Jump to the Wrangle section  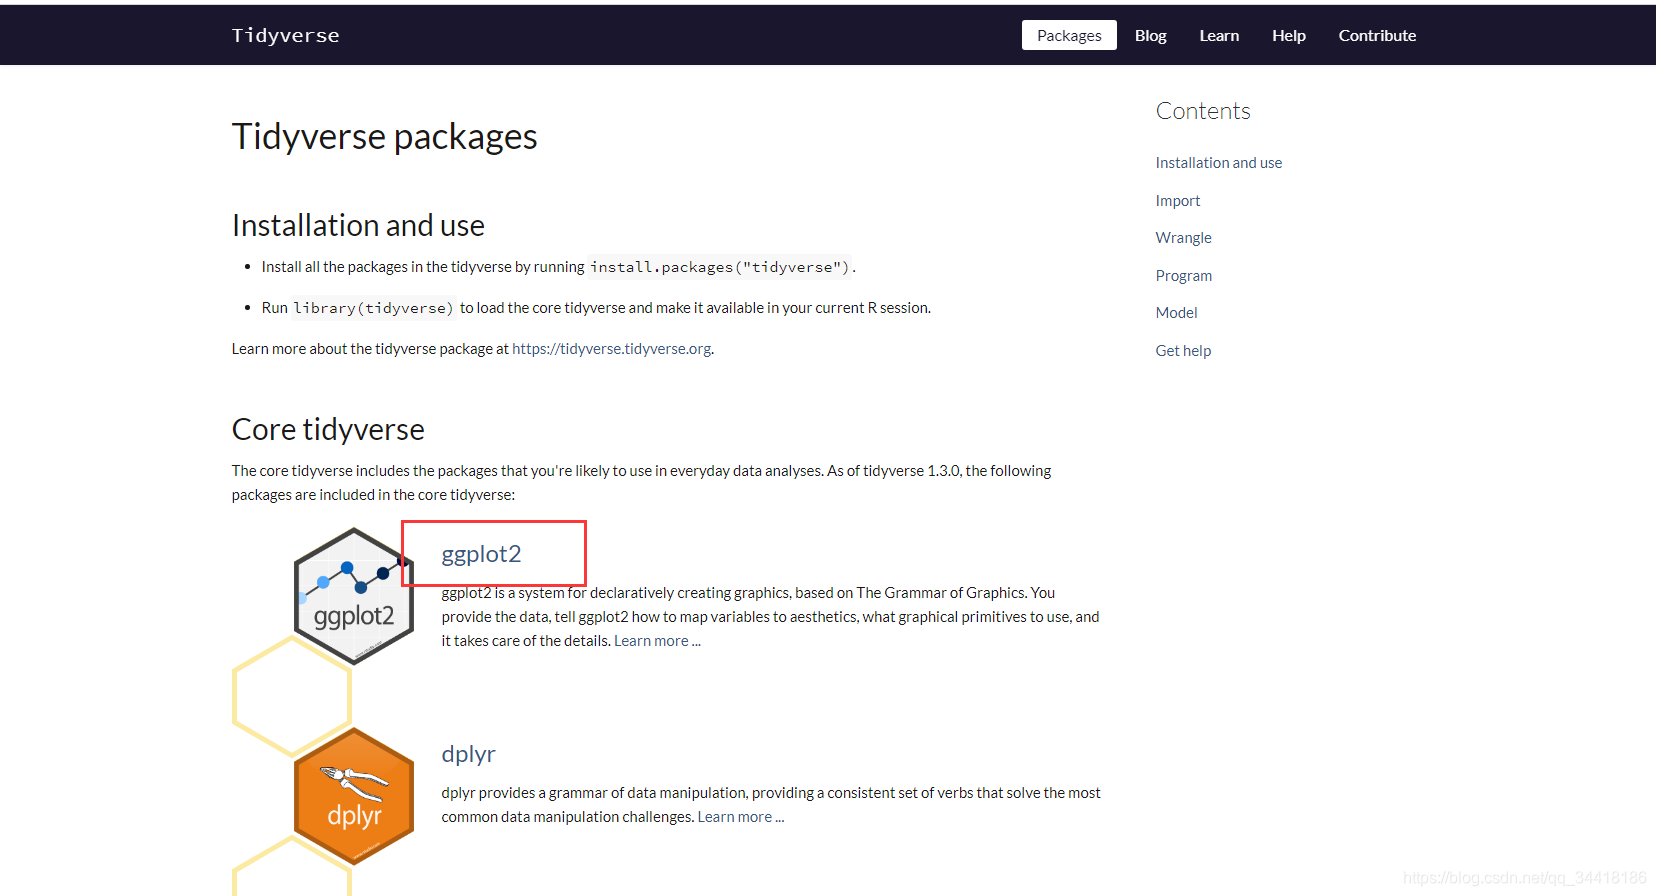tap(1184, 238)
